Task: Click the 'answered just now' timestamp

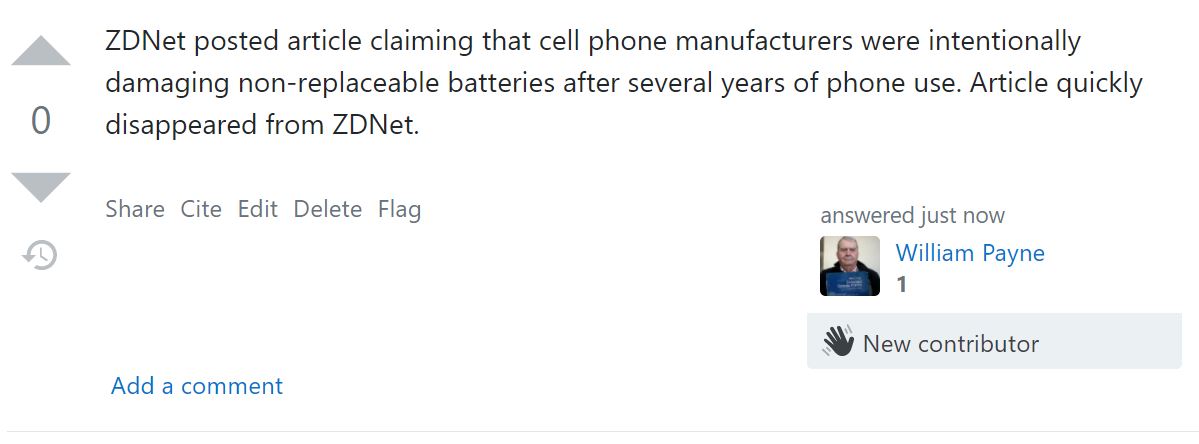Action: (912, 216)
